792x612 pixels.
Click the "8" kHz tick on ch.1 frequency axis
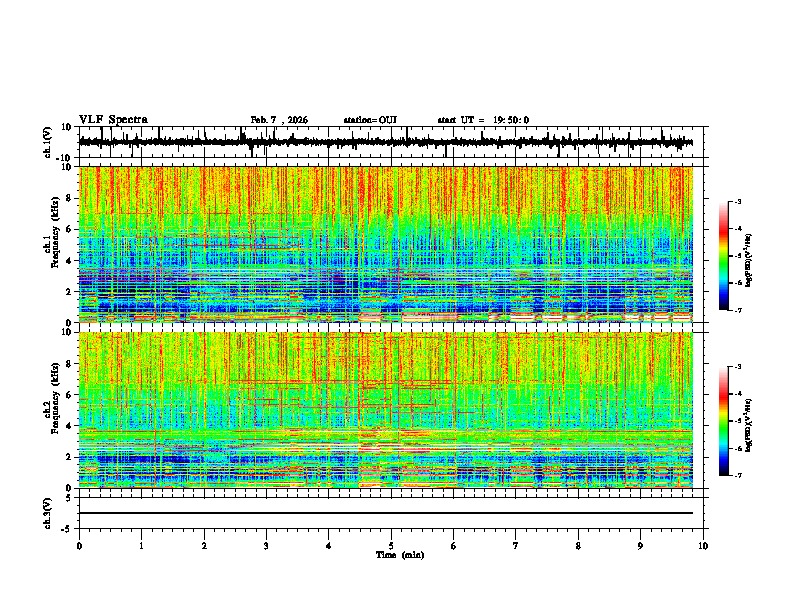click(x=70, y=198)
